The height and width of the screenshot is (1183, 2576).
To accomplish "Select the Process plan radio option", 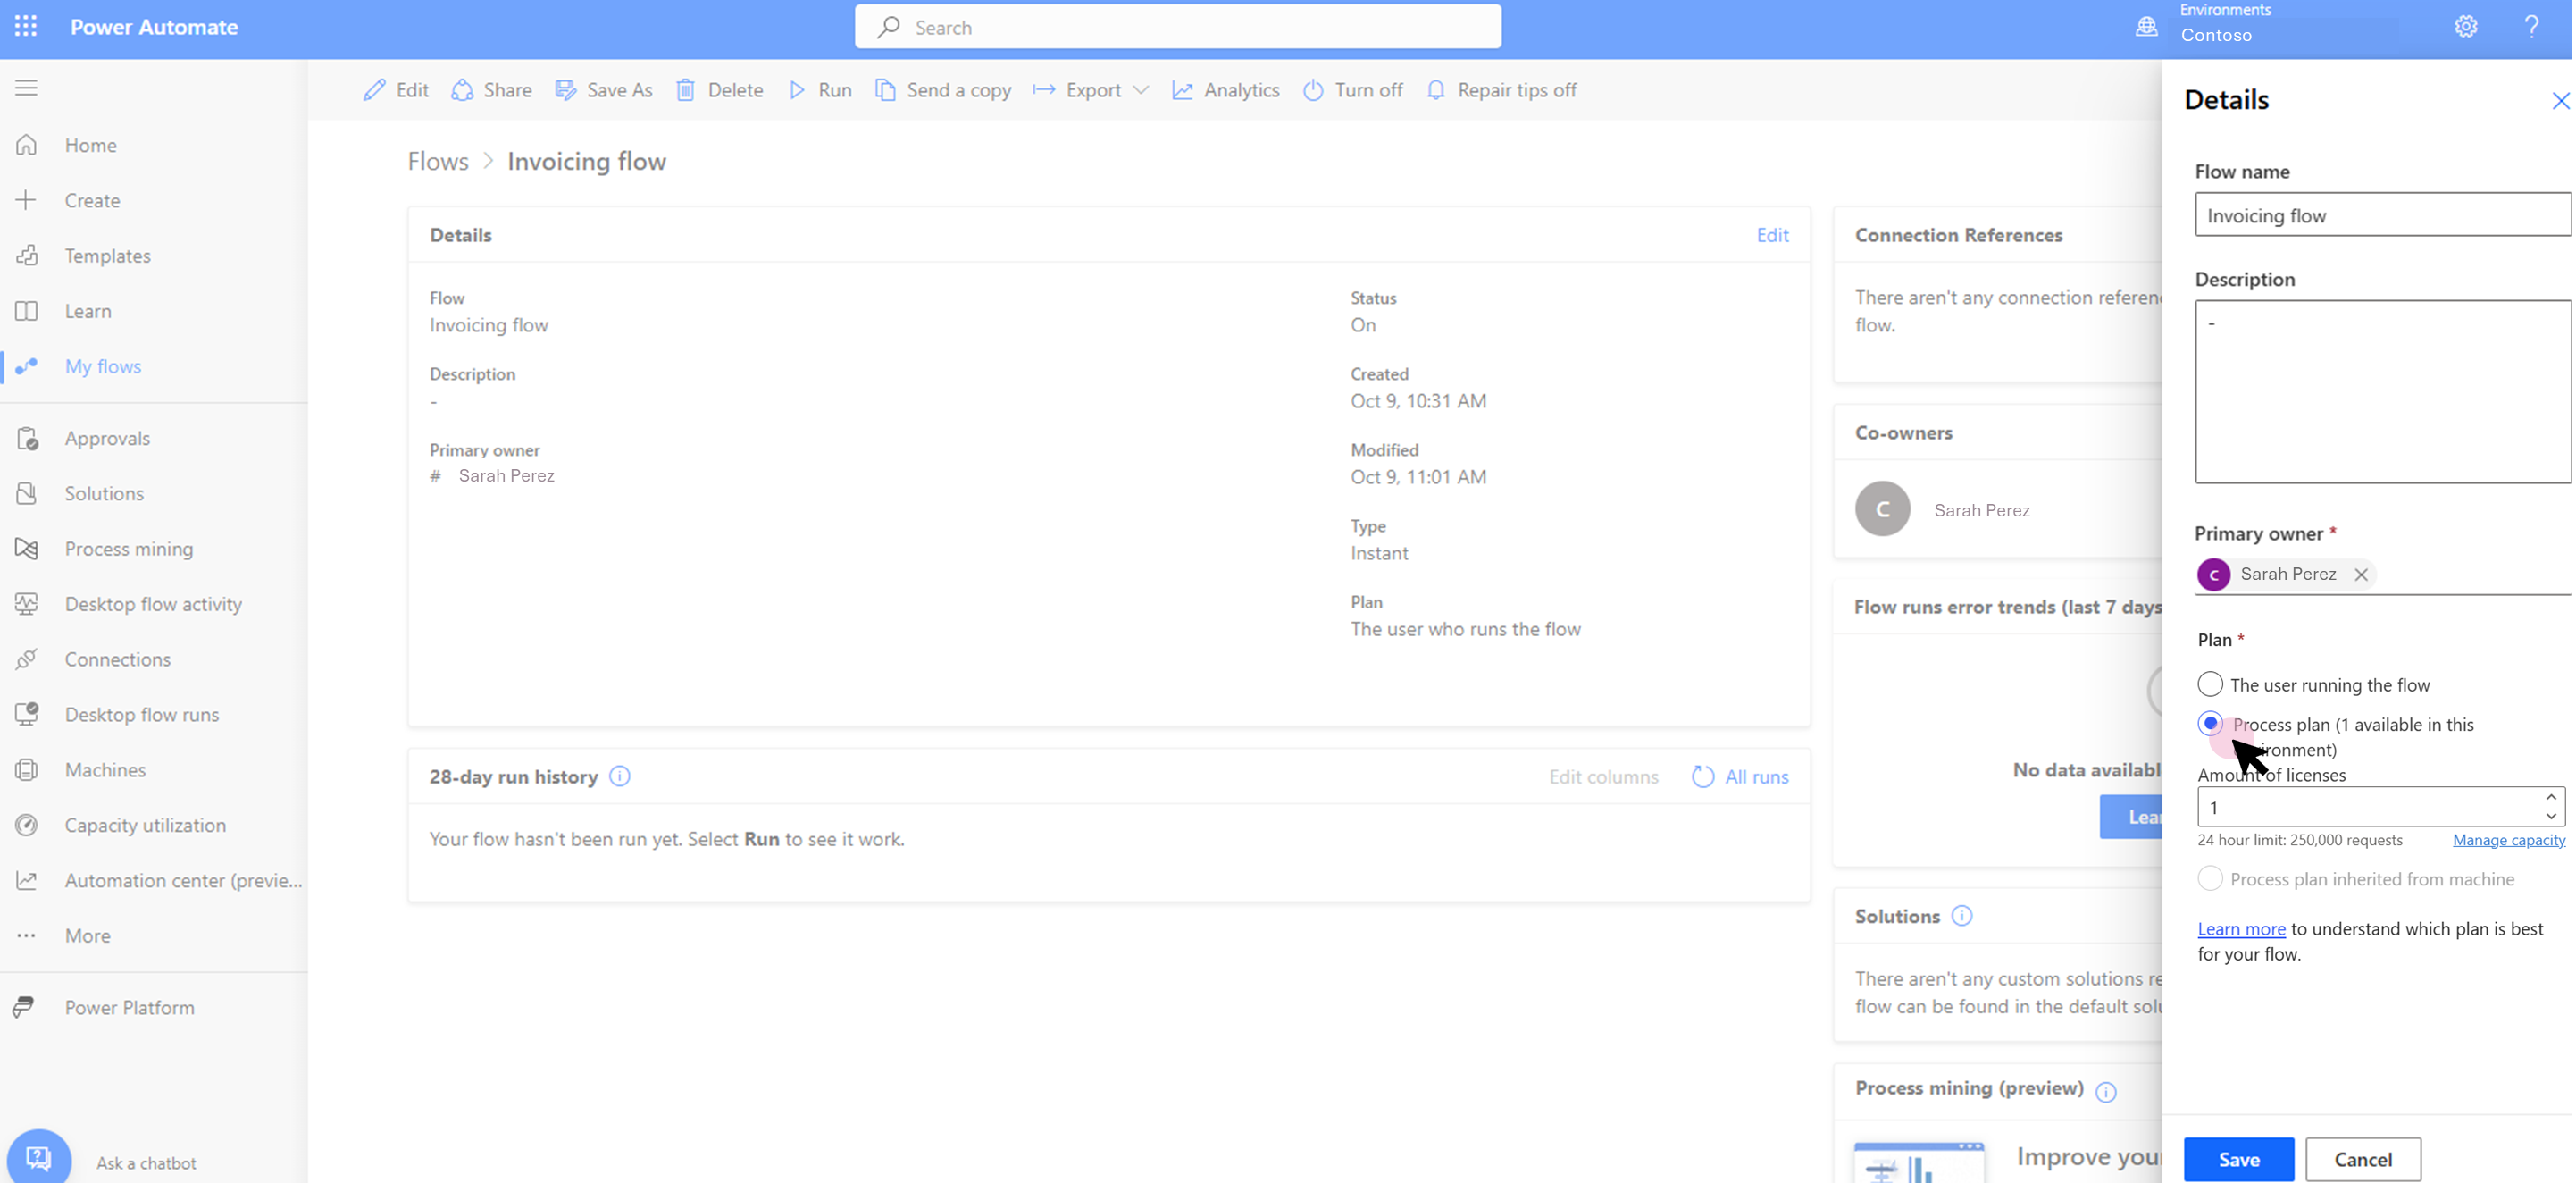I will (x=2209, y=723).
